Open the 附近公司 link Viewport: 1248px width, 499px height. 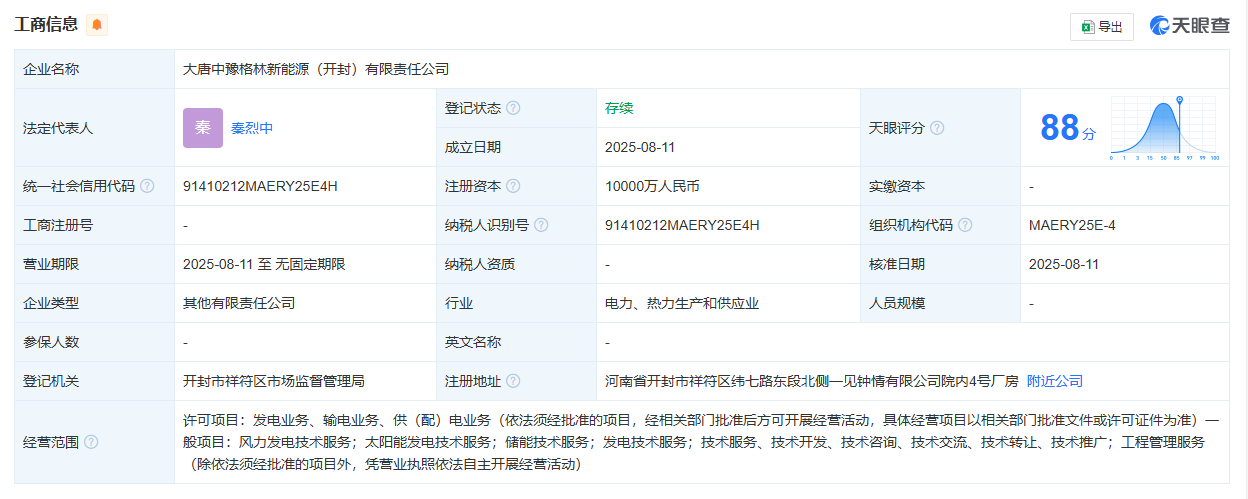(1055, 381)
